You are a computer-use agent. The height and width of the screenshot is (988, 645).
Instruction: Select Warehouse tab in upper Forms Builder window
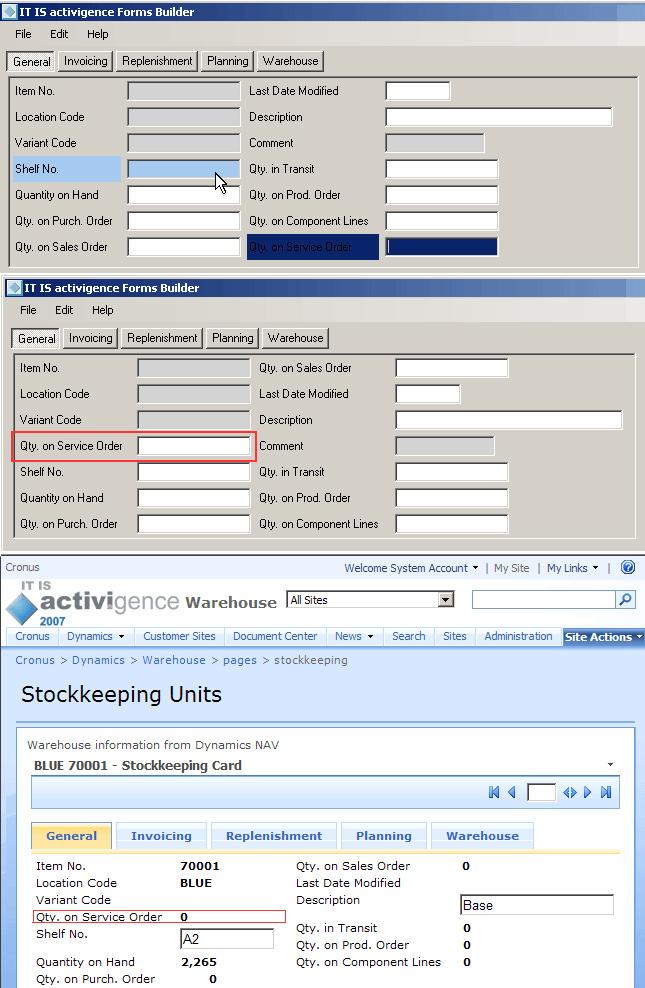(290, 61)
